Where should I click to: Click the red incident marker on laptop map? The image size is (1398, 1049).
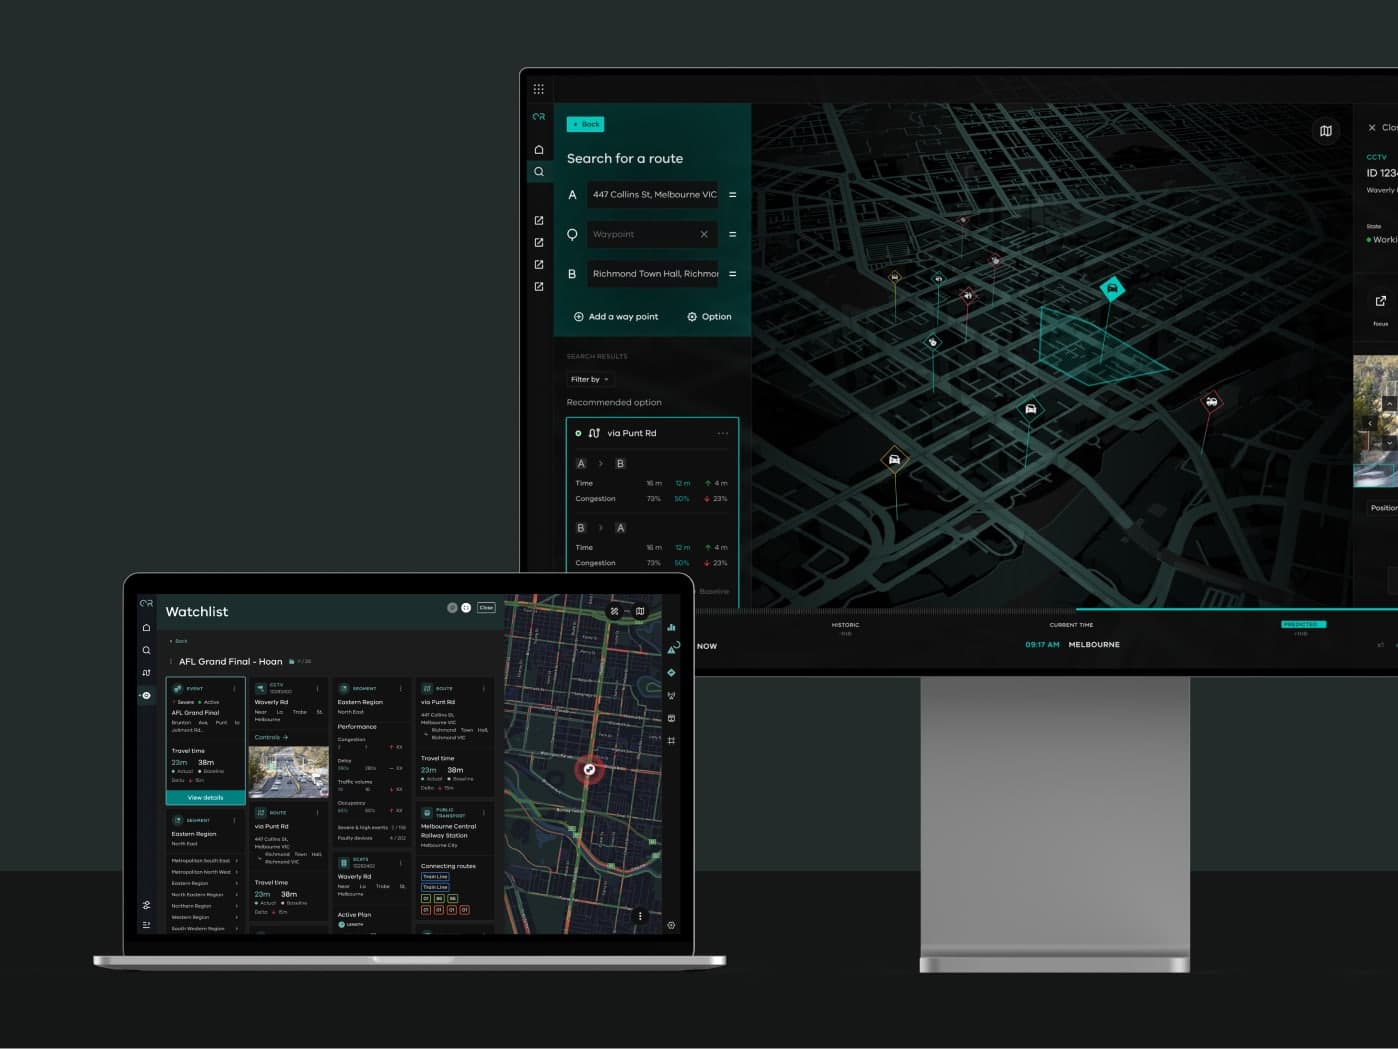click(x=589, y=769)
